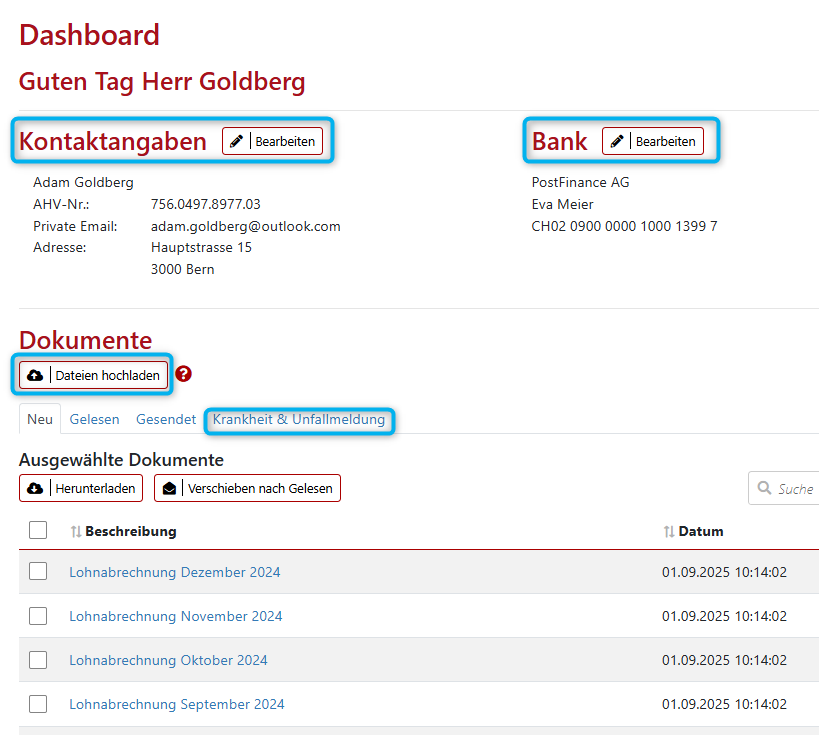Select the Krankheit & Unfallmeldung tab

pyautogui.click(x=299, y=419)
